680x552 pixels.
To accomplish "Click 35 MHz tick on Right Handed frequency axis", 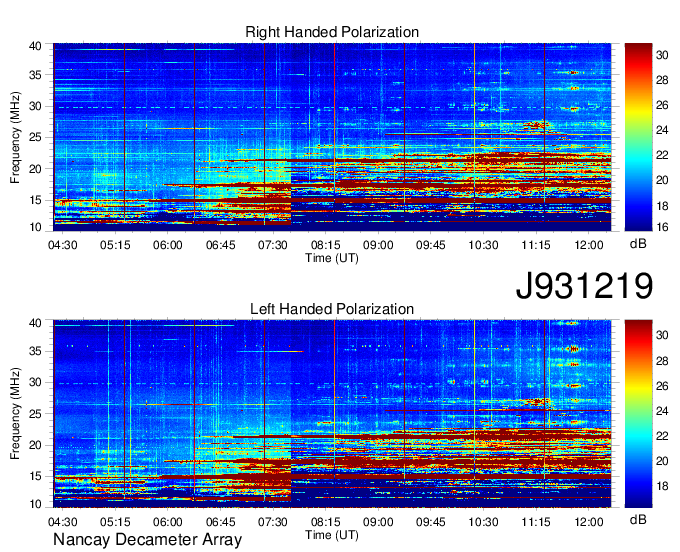I will [35, 75].
